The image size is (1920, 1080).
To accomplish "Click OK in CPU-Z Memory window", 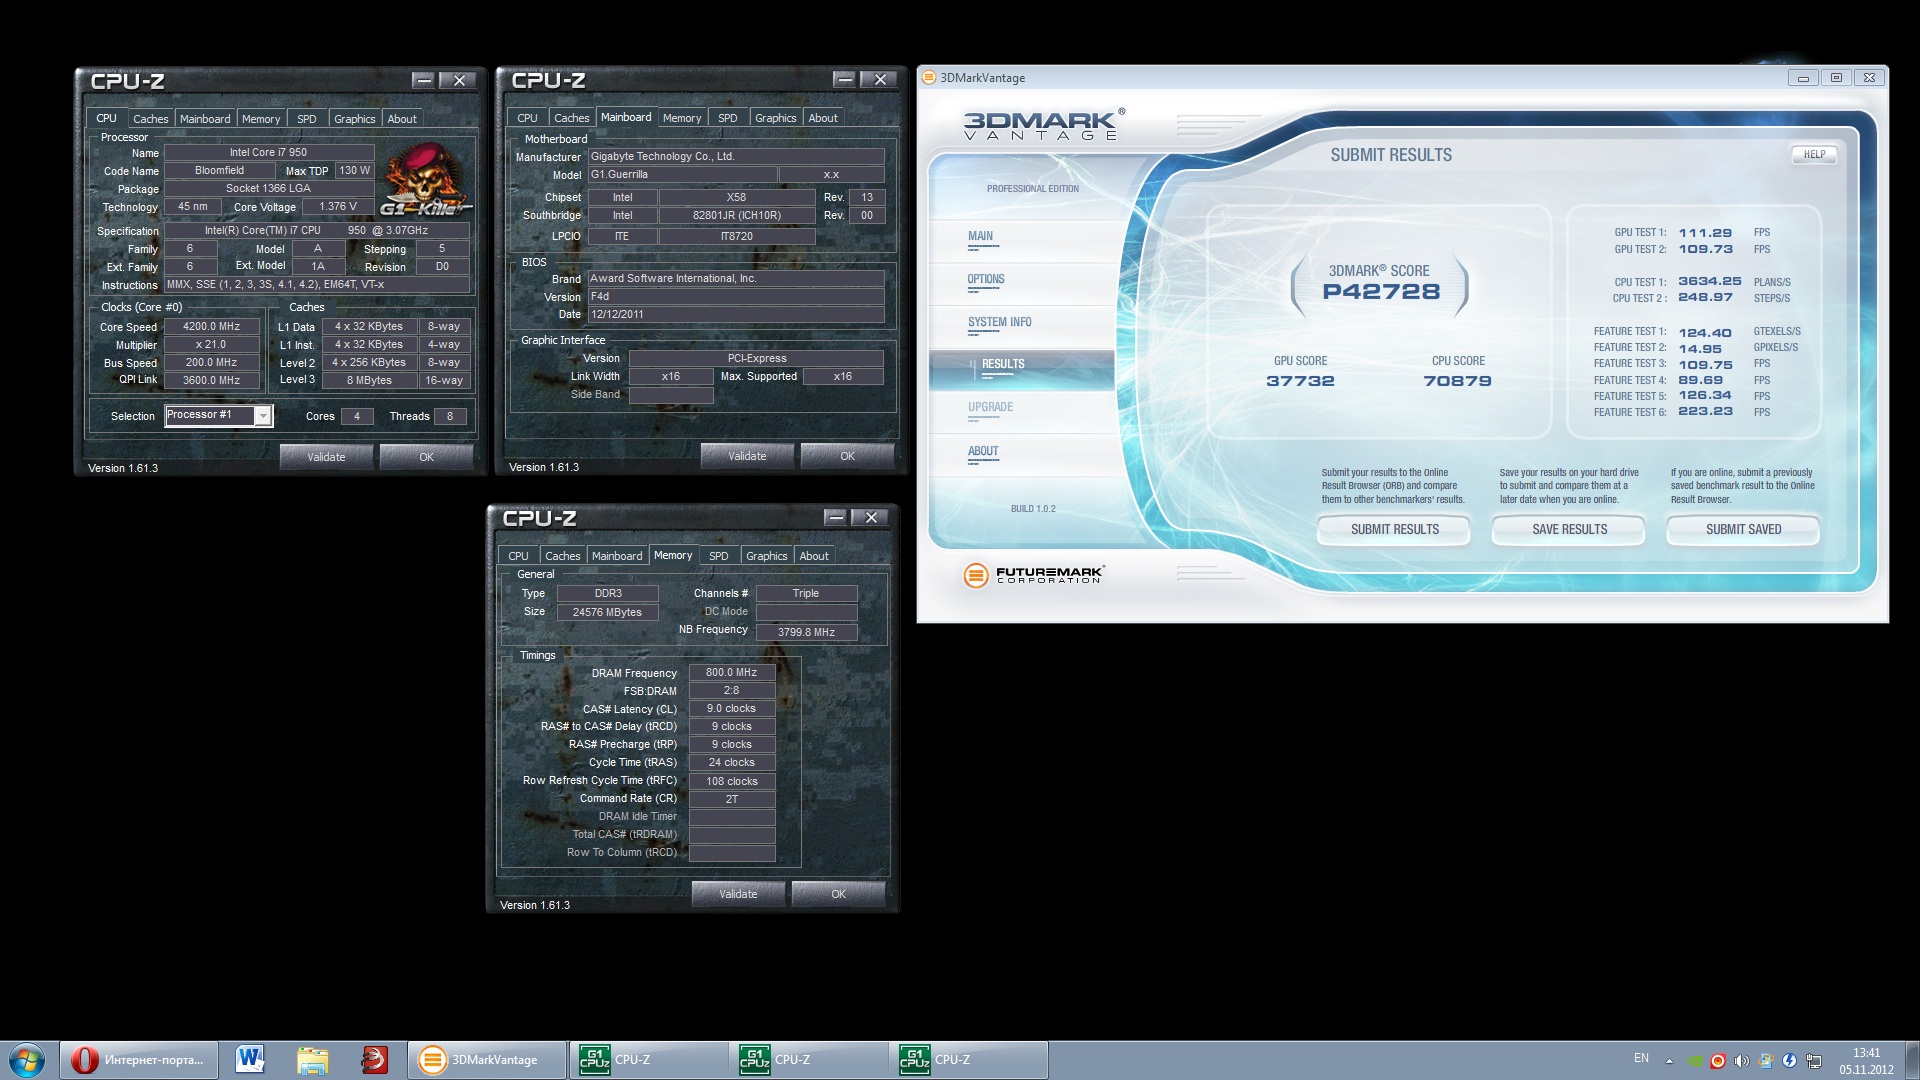I will (x=839, y=894).
